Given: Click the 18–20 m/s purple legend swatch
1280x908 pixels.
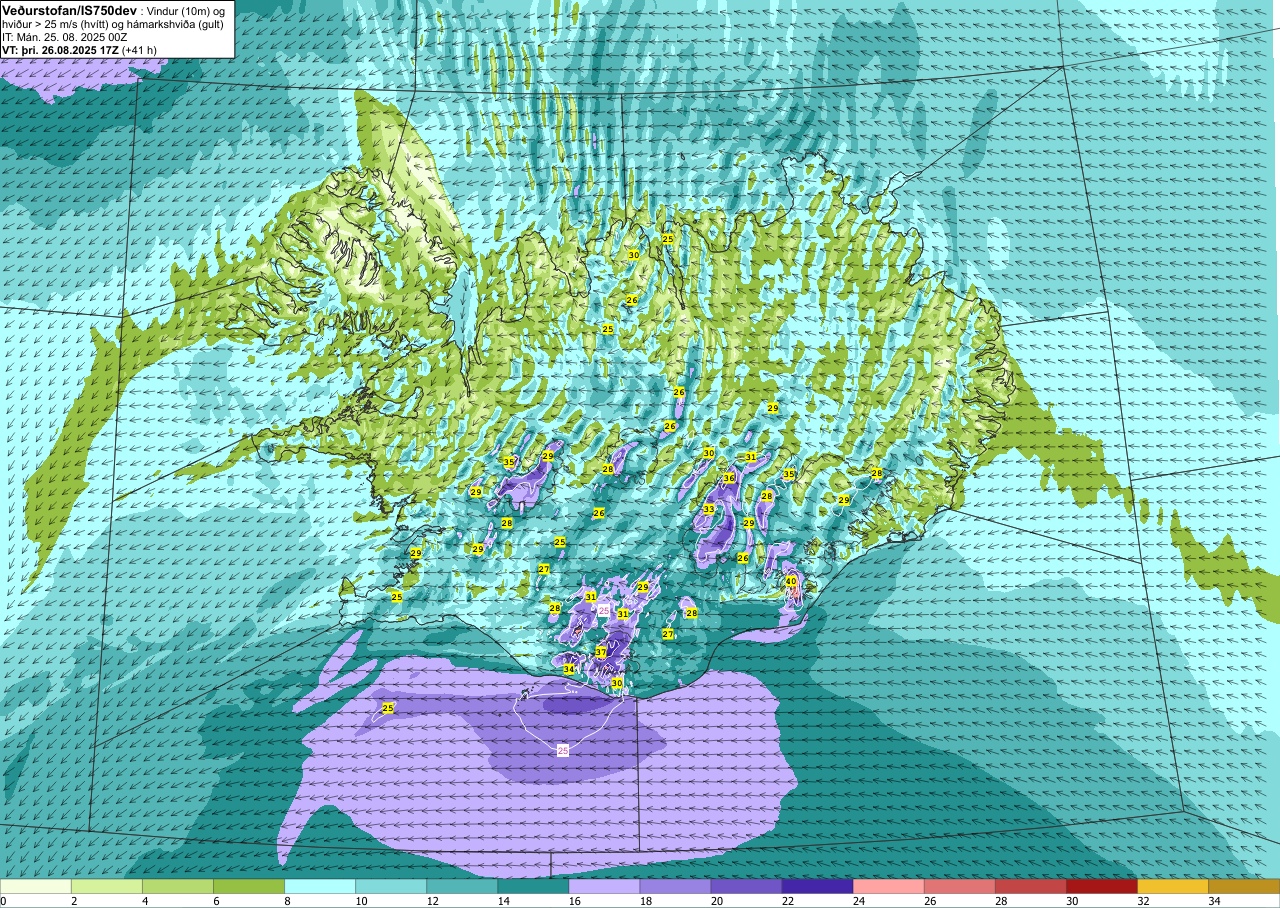Looking at the screenshot, I should click(675, 886).
